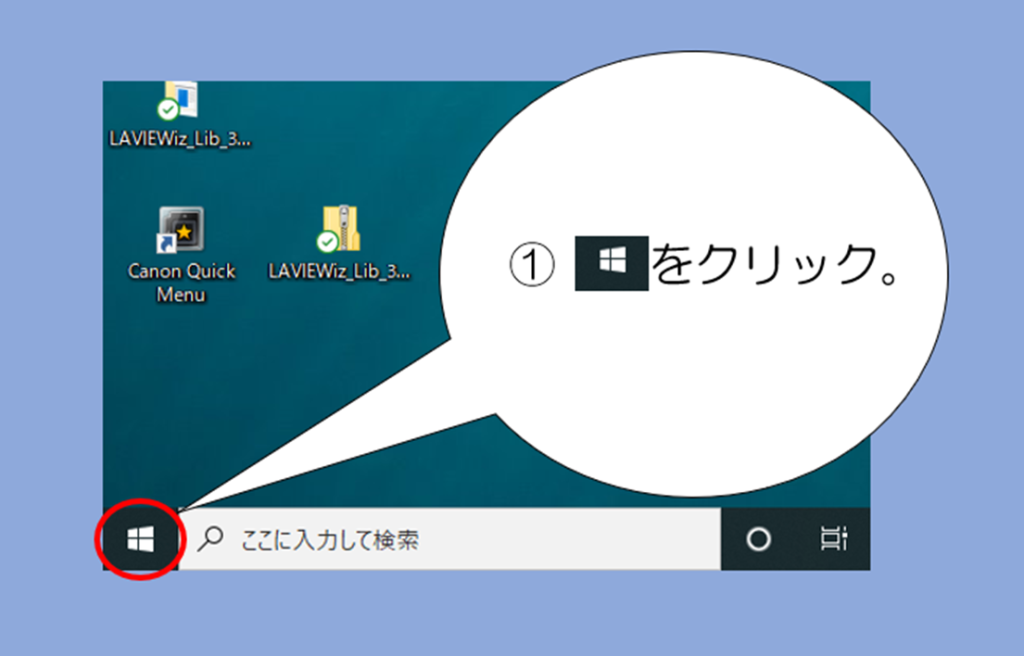Open the Windows Start menu in the taskbar
The height and width of the screenshot is (656, 1024).
pyautogui.click(x=140, y=539)
